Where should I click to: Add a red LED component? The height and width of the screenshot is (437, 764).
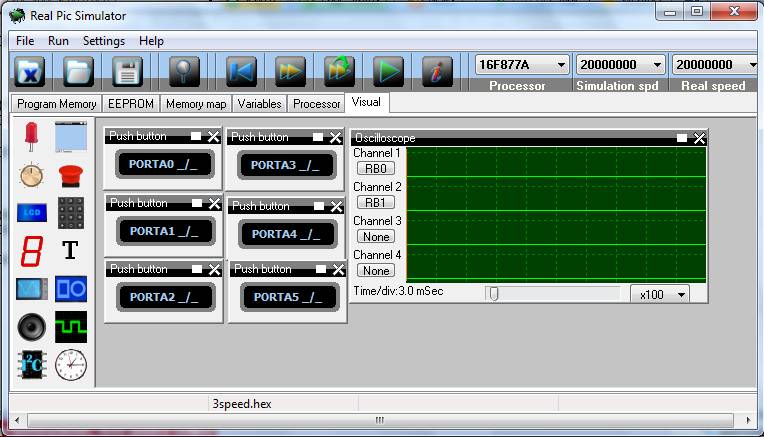(31, 137)
